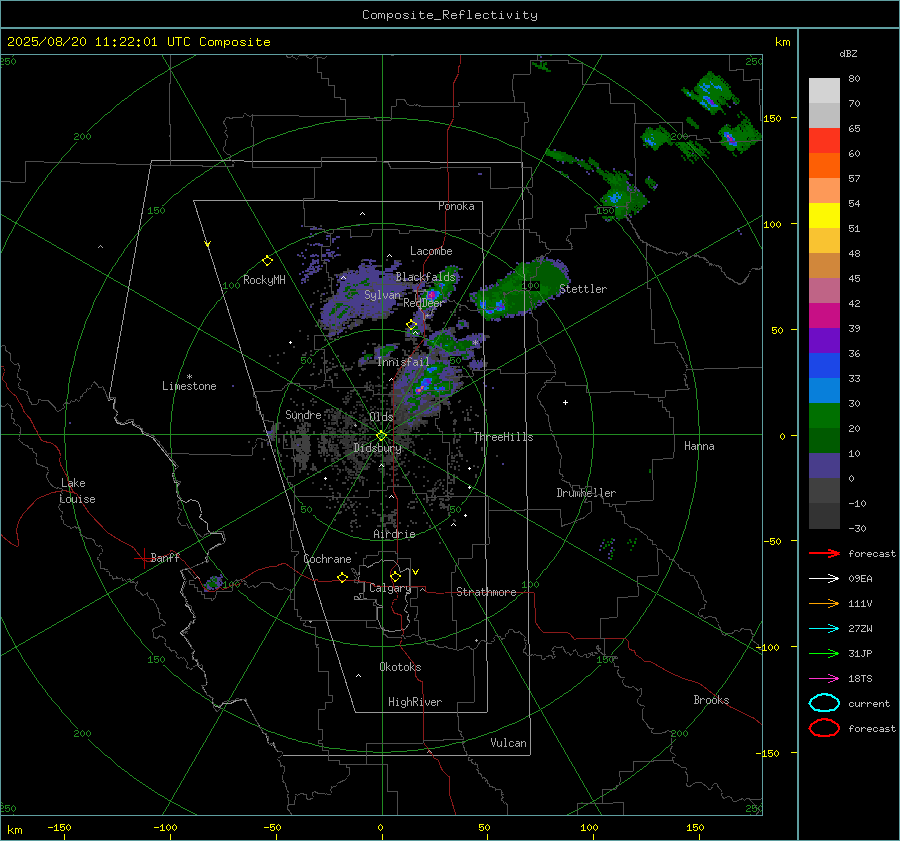Click the magenta 18TS arrow legend icon

click(824, 679)
